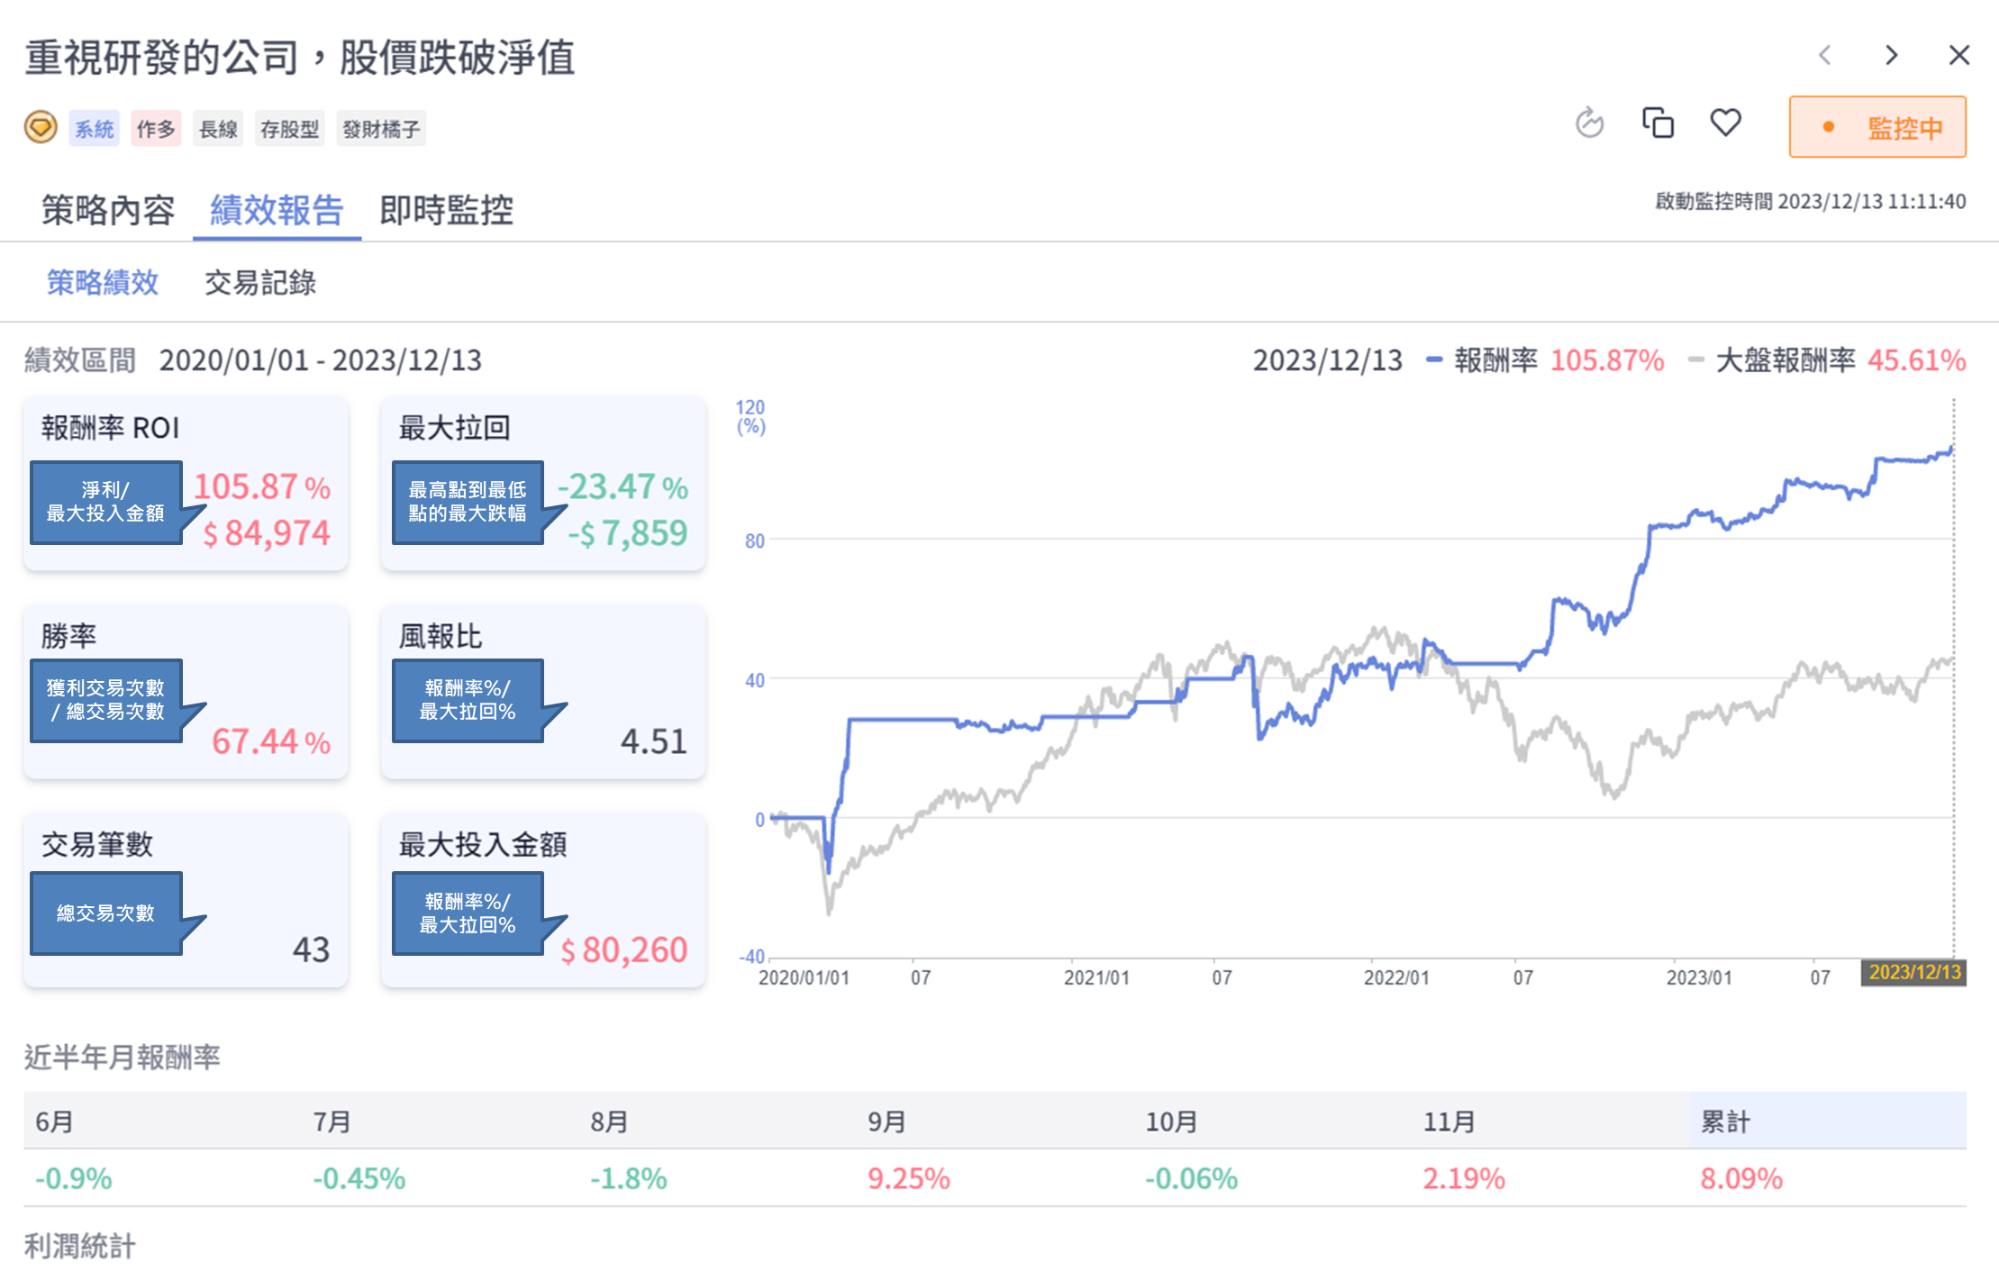1999x1278 pixels.
Task: Click the 累計 column header in monthly table
Action: point(1726,1121)
